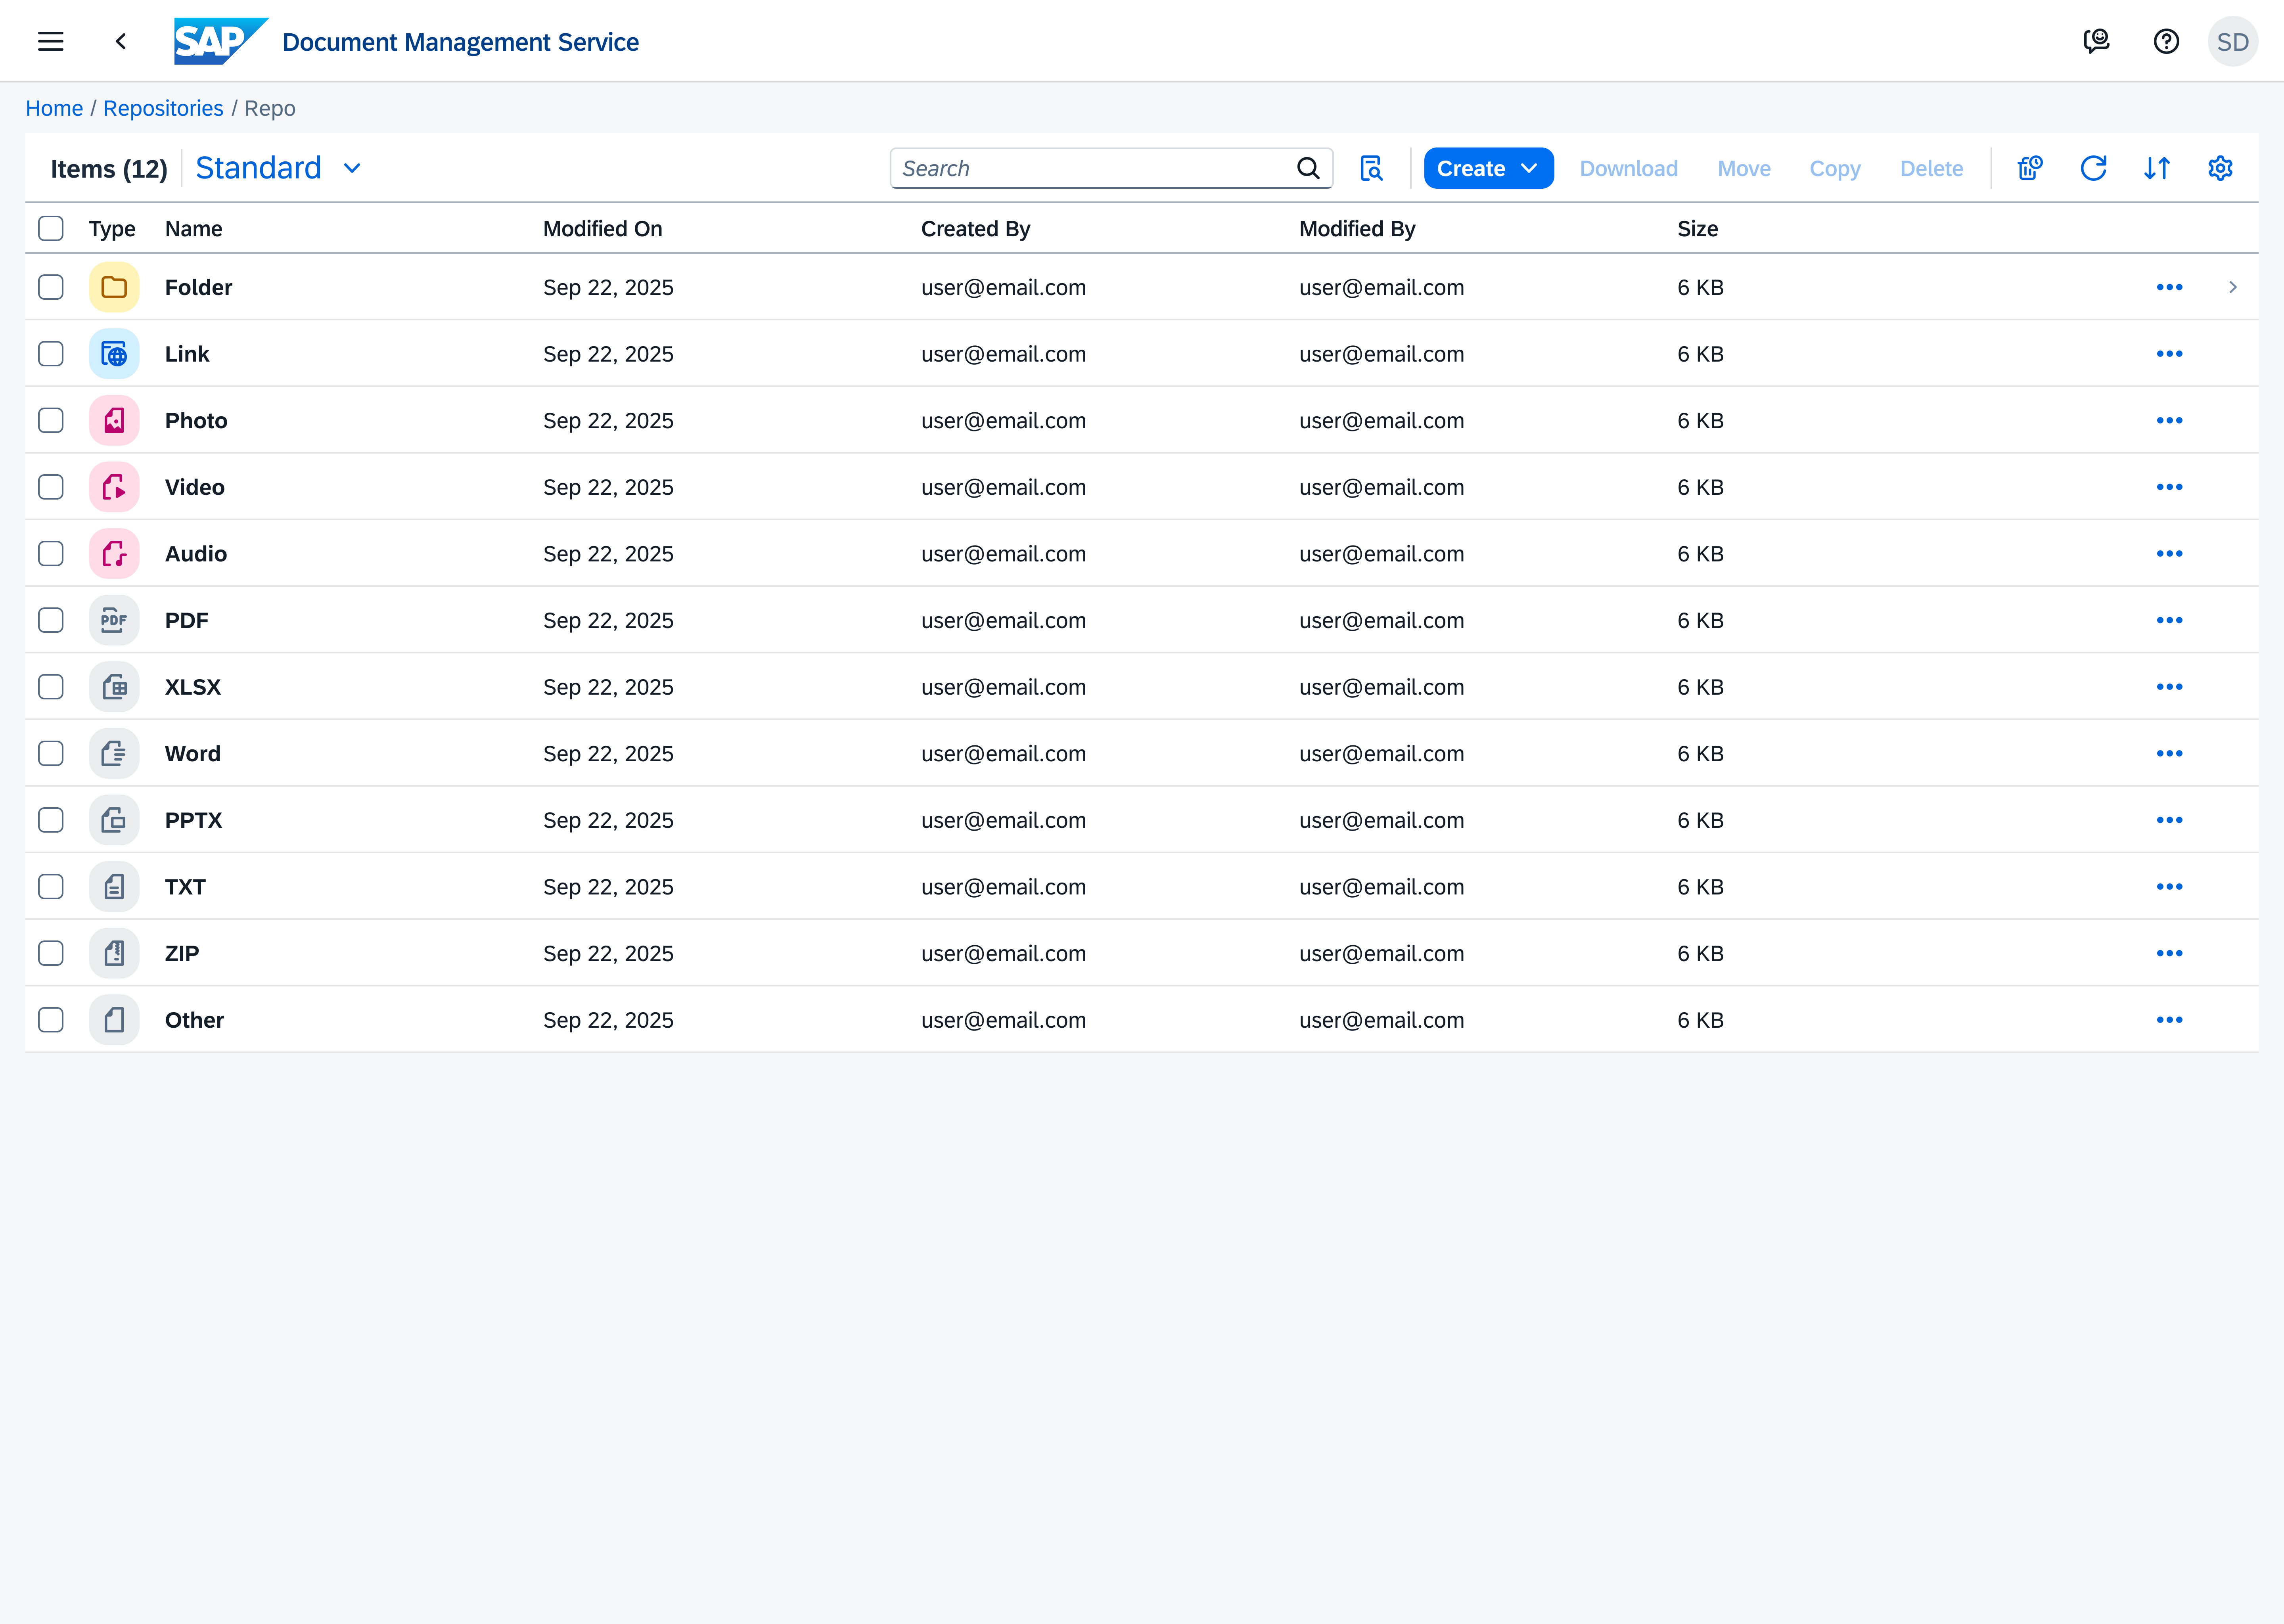Viewport: 2284px width, 1624px height.
Task: Click the Other file type icon
Action: point(114,1020)
